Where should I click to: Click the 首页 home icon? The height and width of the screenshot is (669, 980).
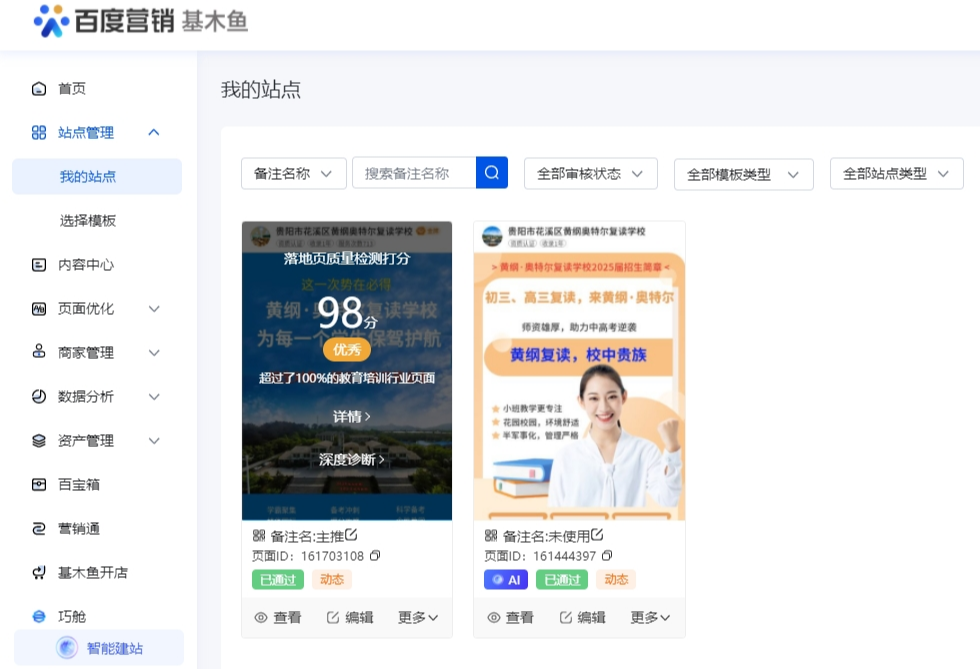point(39,89)
